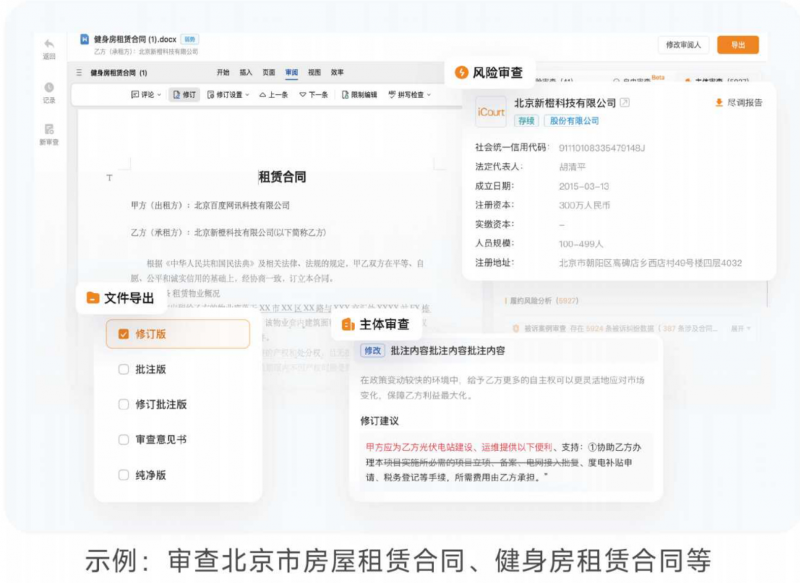Viewport: 800px width, 583px height.
Task: Open the 开始 ribbon tab
Action: tap(223, 72)
